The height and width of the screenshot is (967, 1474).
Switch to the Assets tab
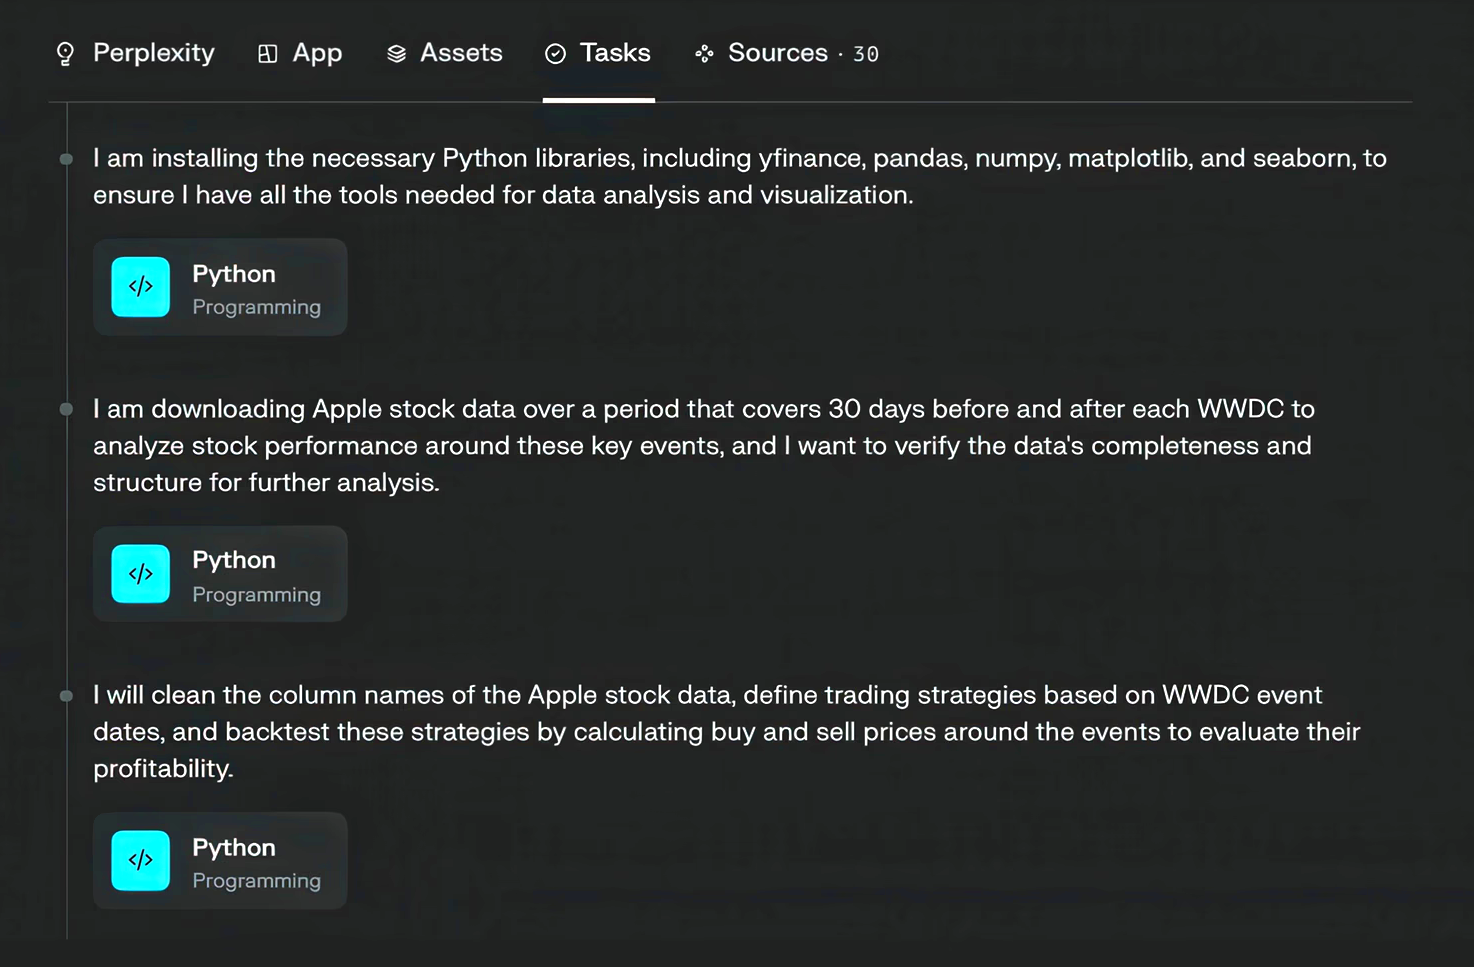pos(461,53)
